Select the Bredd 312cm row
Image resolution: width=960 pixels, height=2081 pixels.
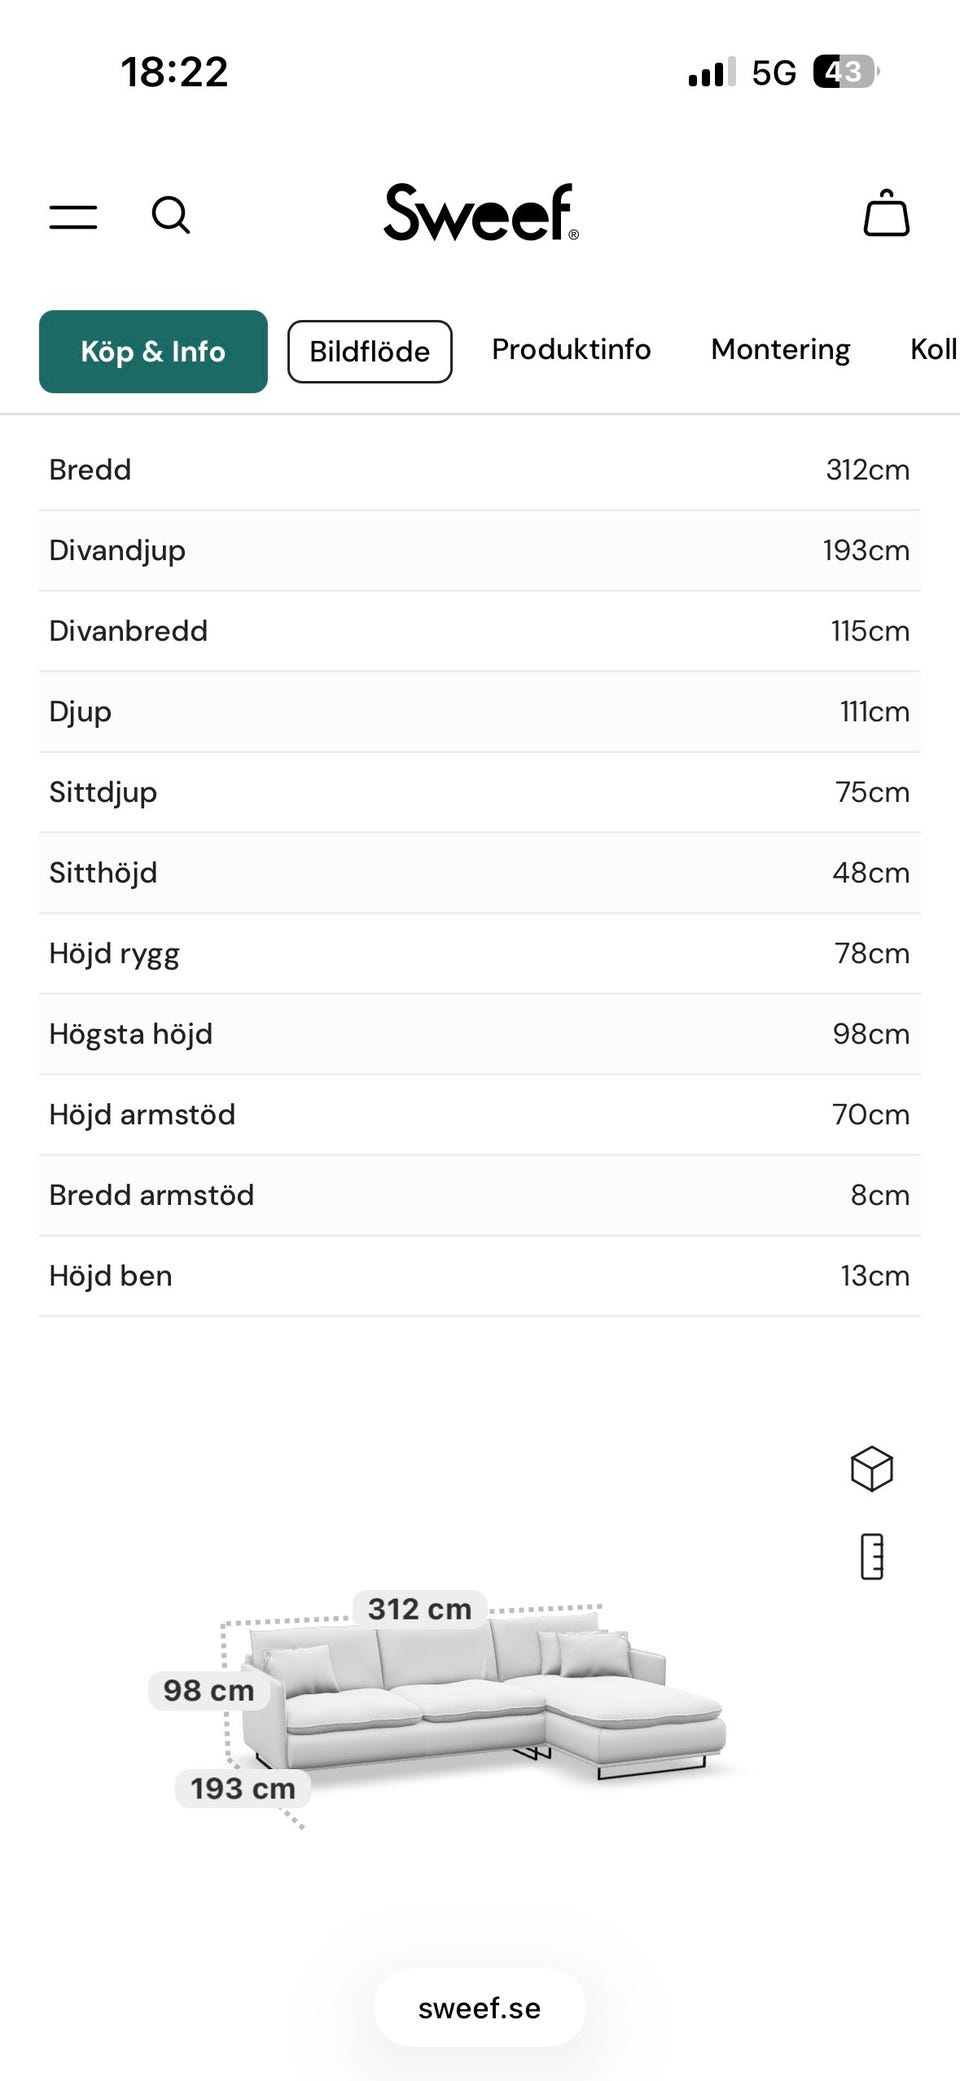coord(480,470)
